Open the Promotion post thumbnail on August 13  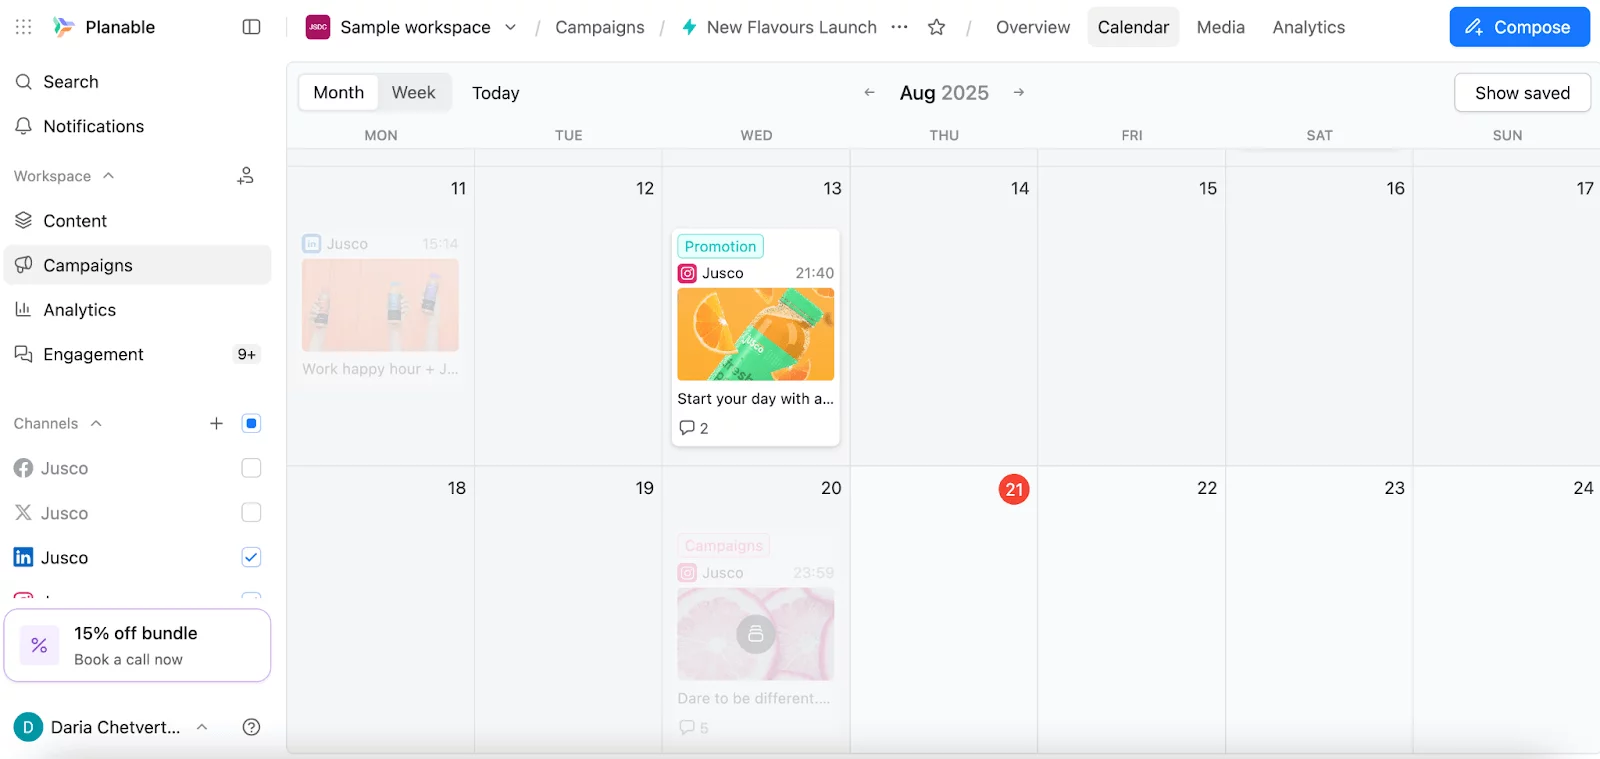755,335
